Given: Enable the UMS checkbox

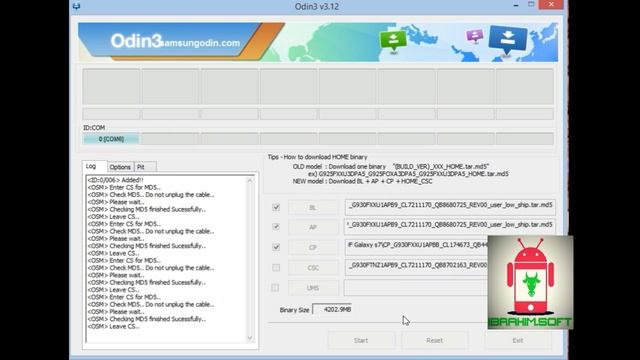Looking at the screenshot, I should (x=275, y=288).
